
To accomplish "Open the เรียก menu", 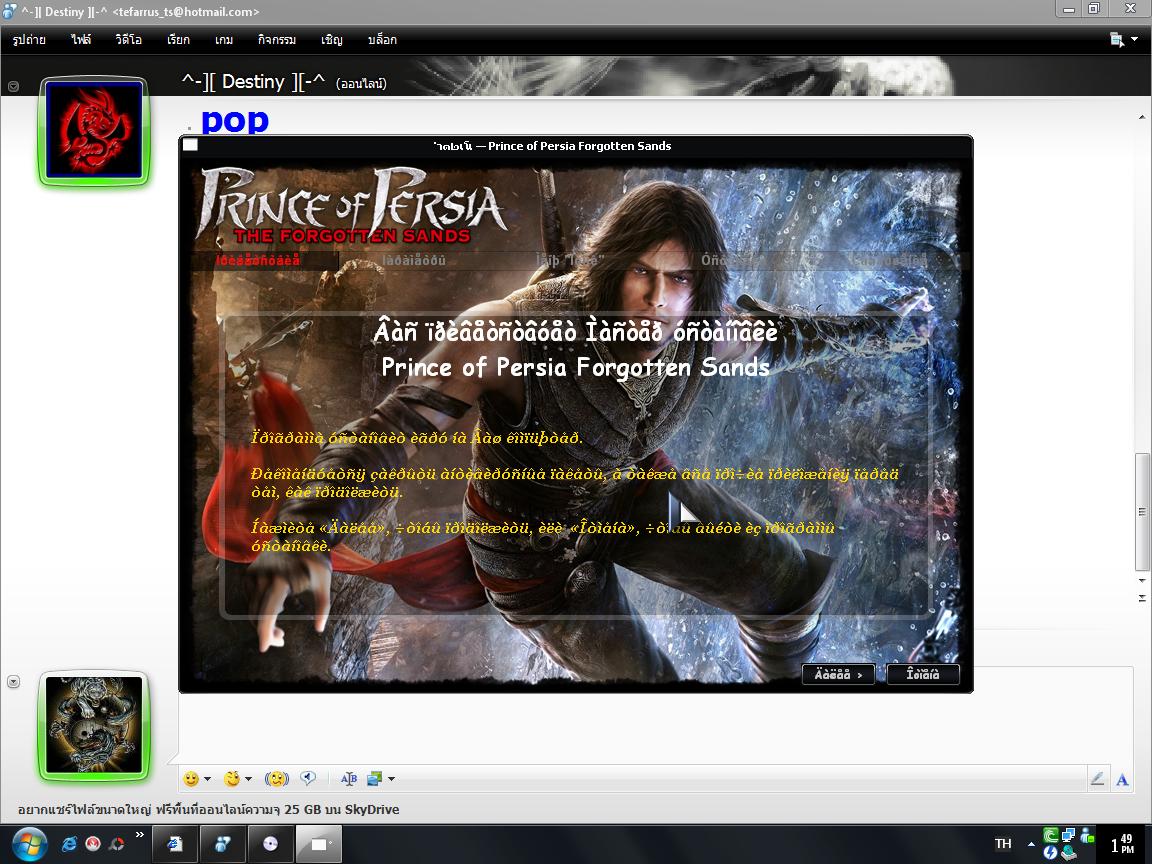I will 178,40.
